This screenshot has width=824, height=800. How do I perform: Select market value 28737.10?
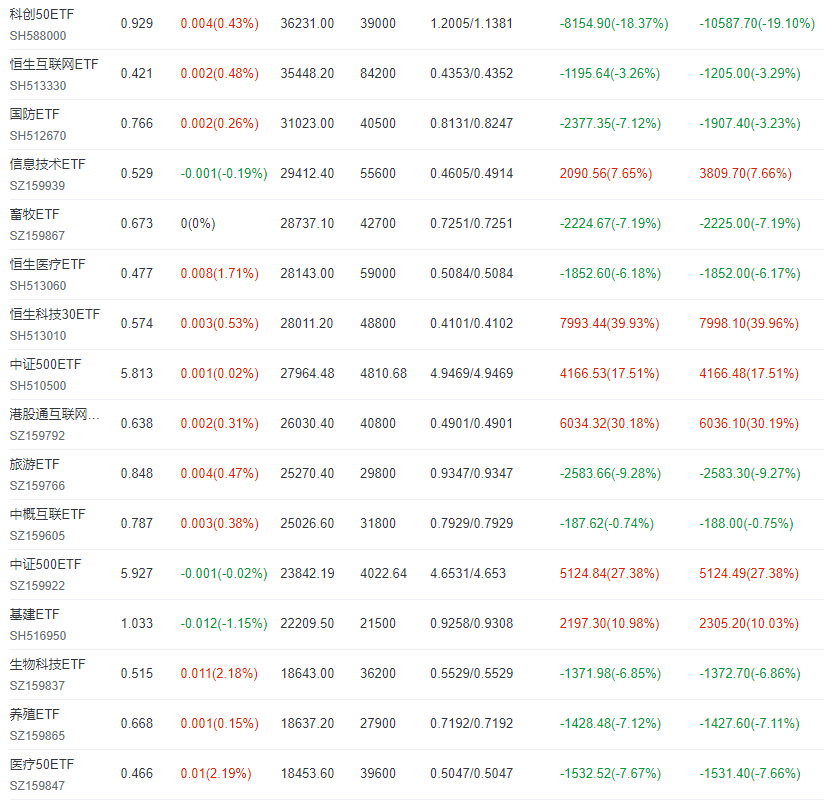[307, 223]
